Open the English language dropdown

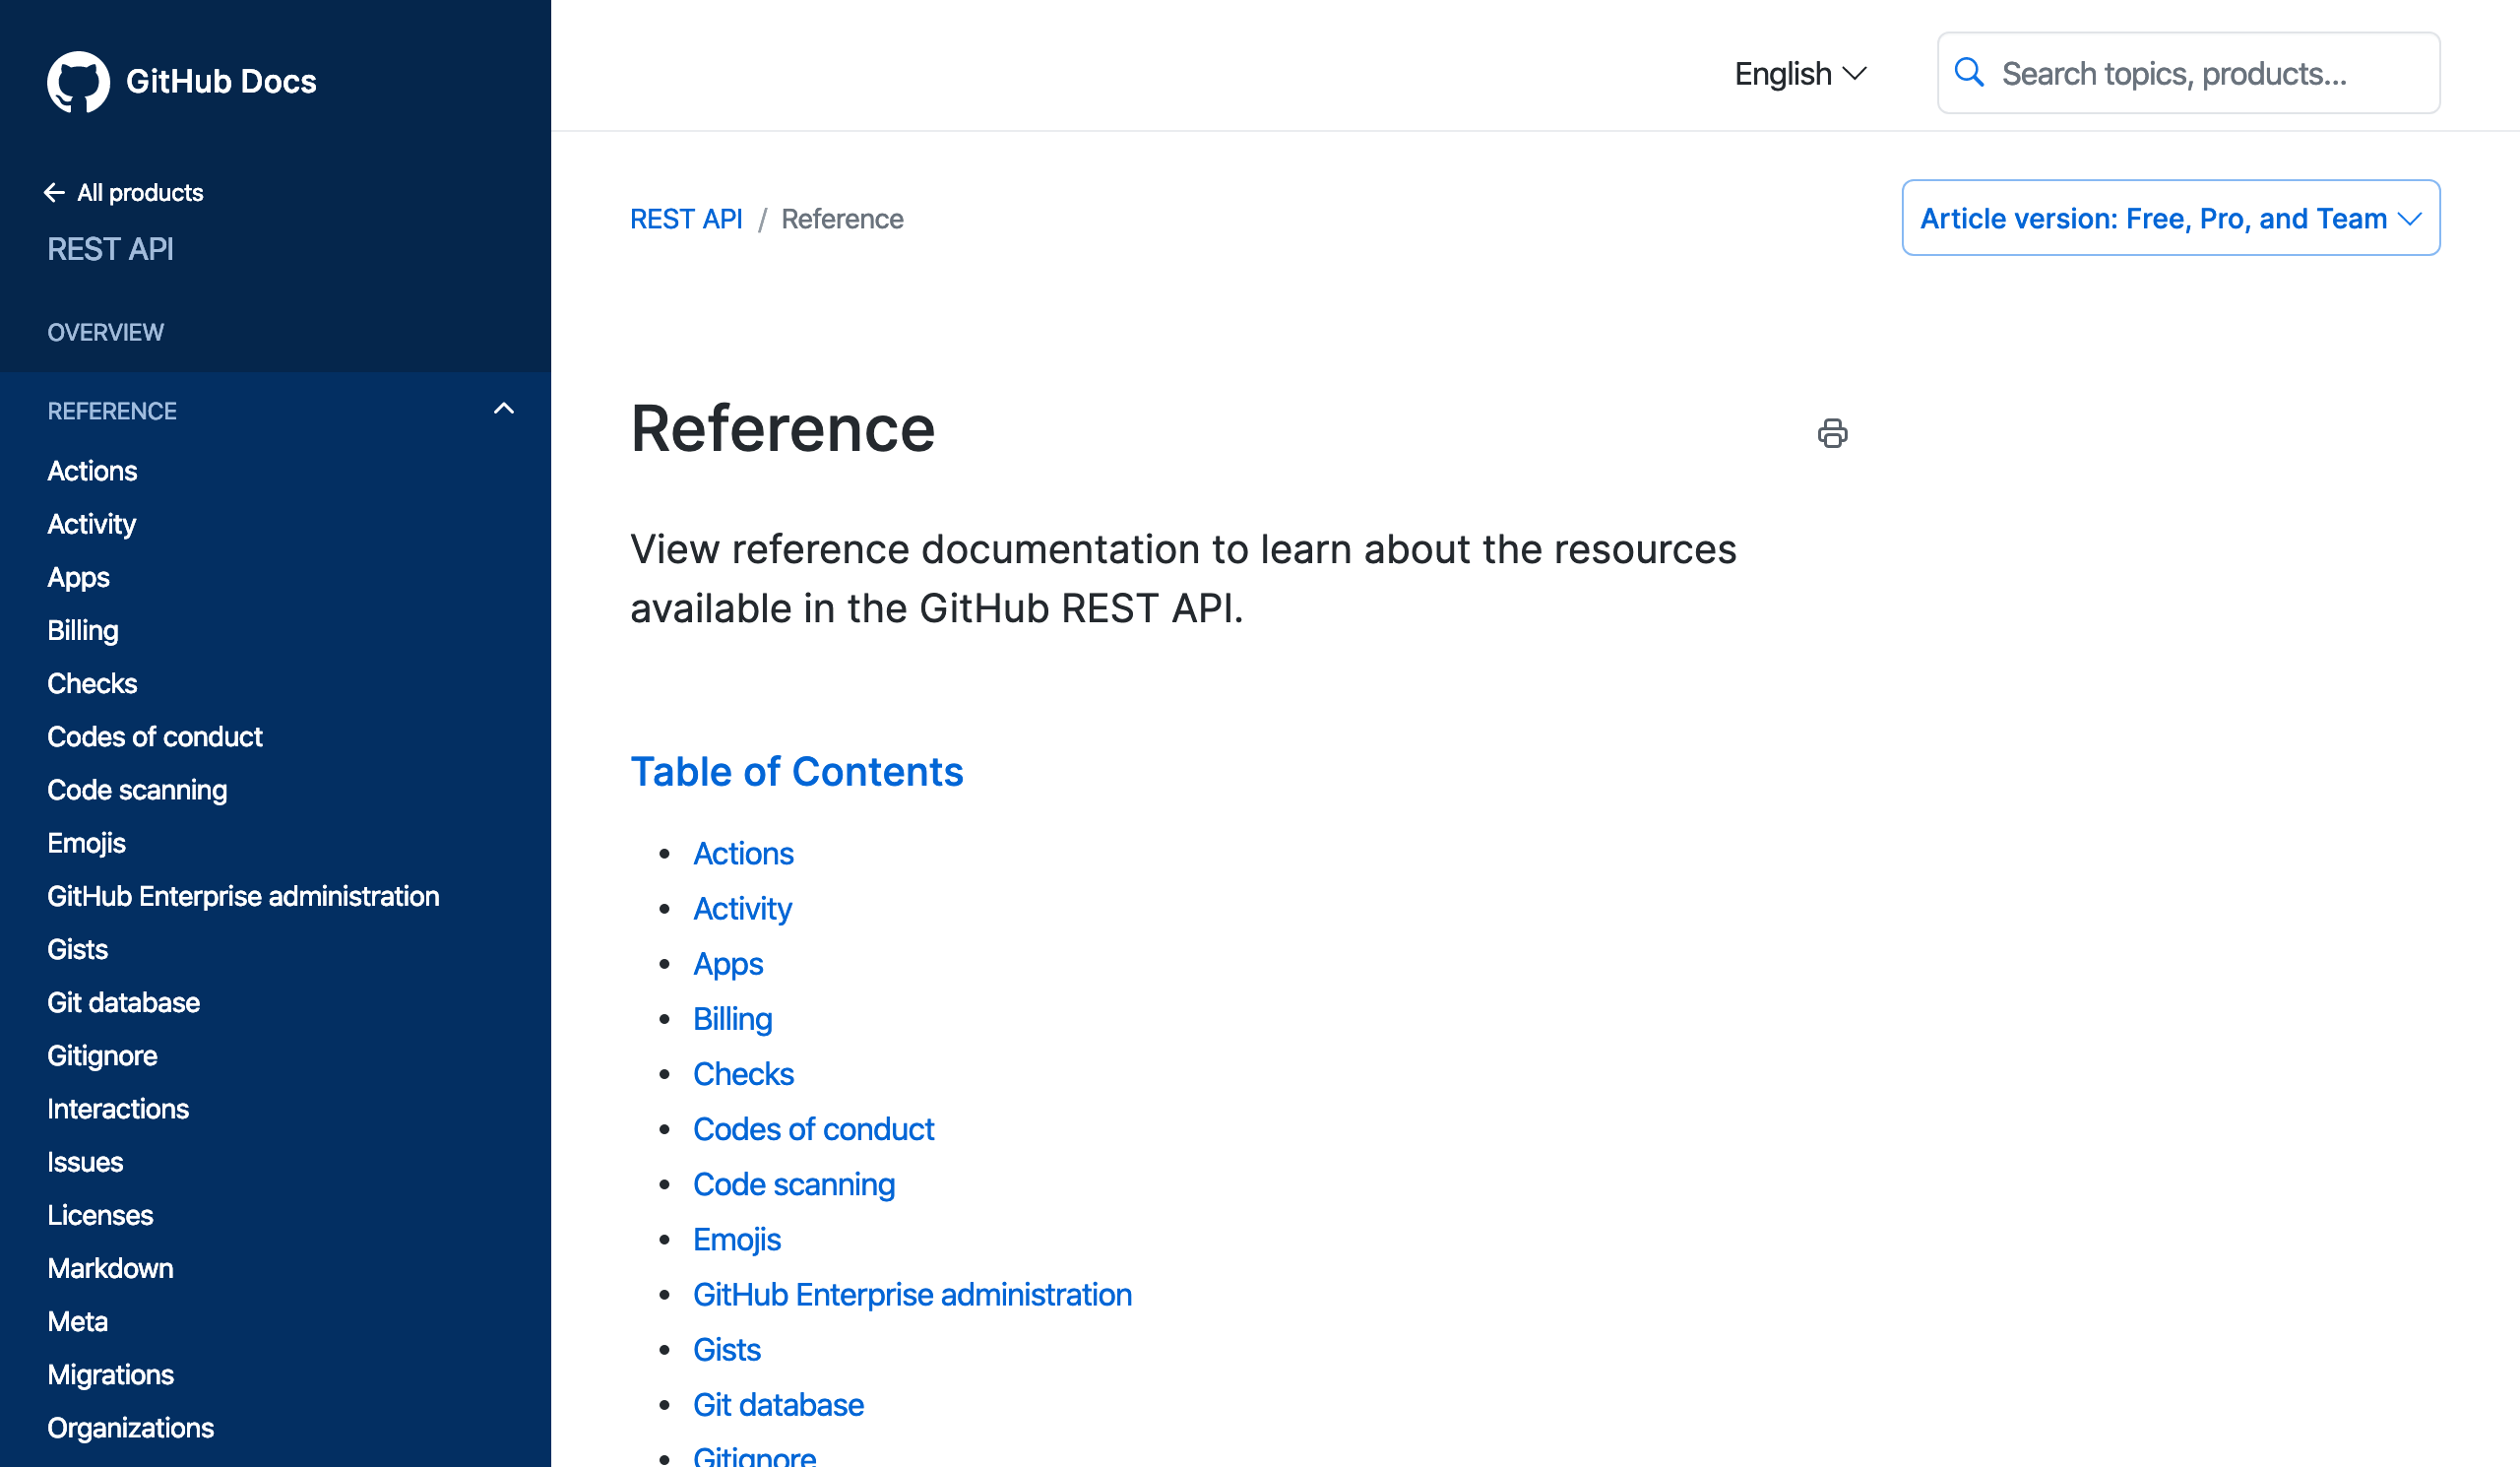1800,73
